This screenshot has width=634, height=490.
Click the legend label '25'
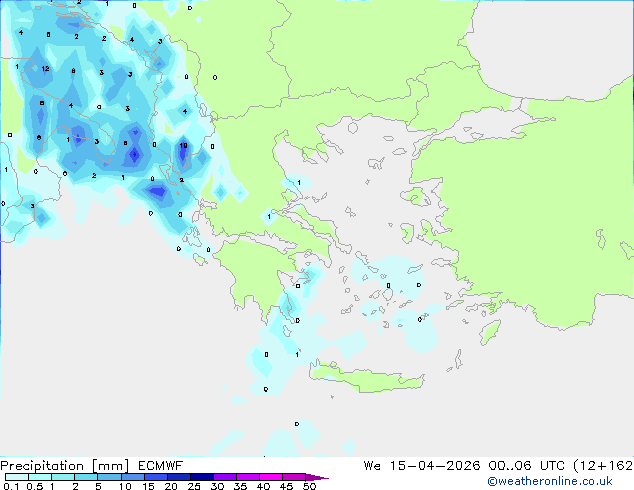(x=194, y=486)
